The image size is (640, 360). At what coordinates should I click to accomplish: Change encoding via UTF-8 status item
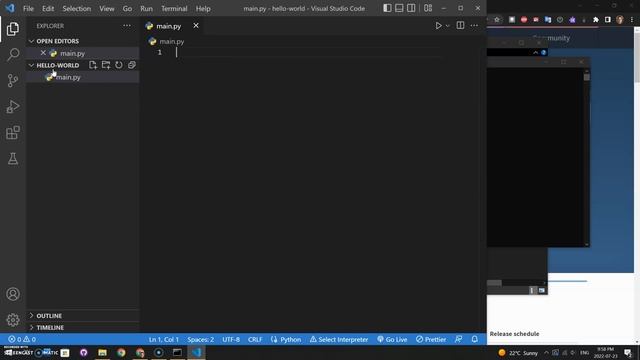[231, 339]
